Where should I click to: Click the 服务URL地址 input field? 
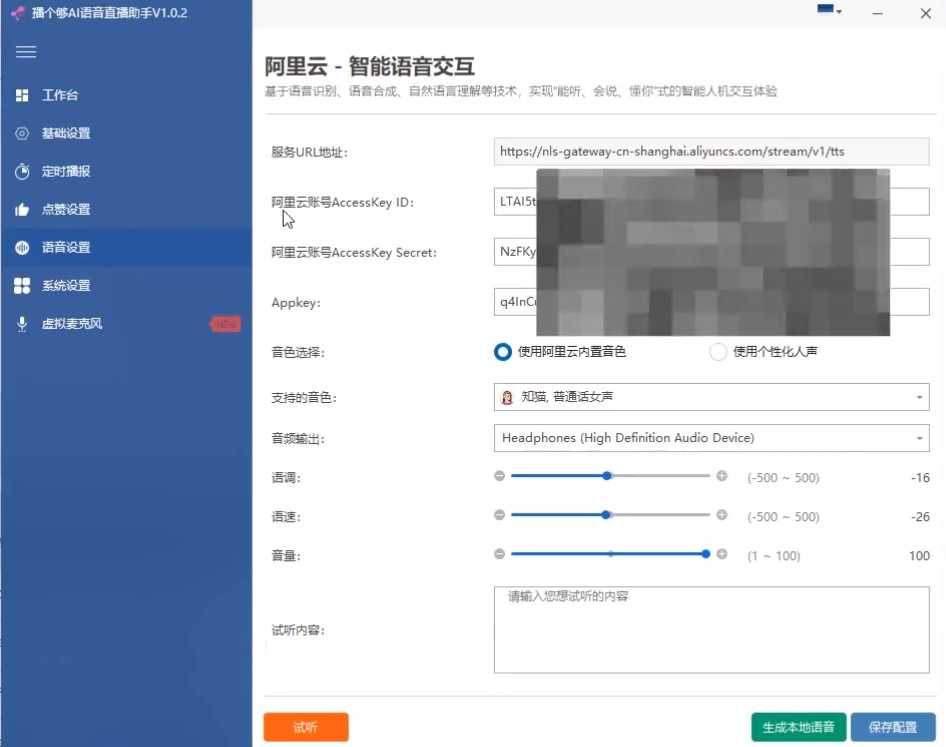(x=711, y=151)
